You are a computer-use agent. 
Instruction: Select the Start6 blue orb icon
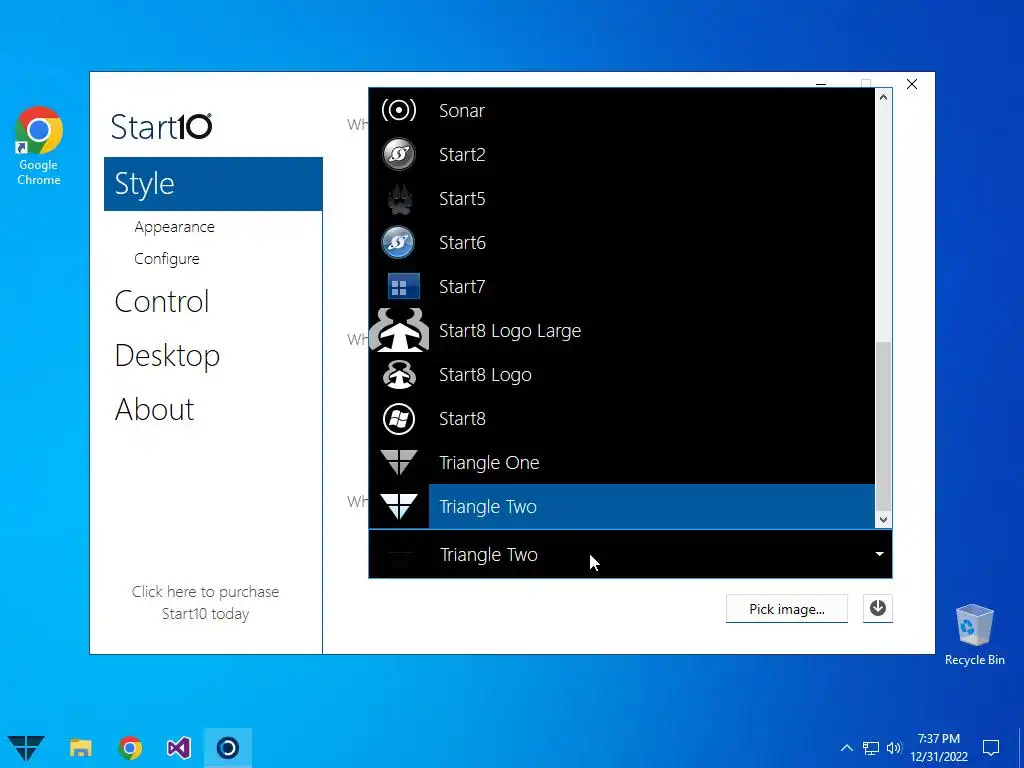pos(398,242)
